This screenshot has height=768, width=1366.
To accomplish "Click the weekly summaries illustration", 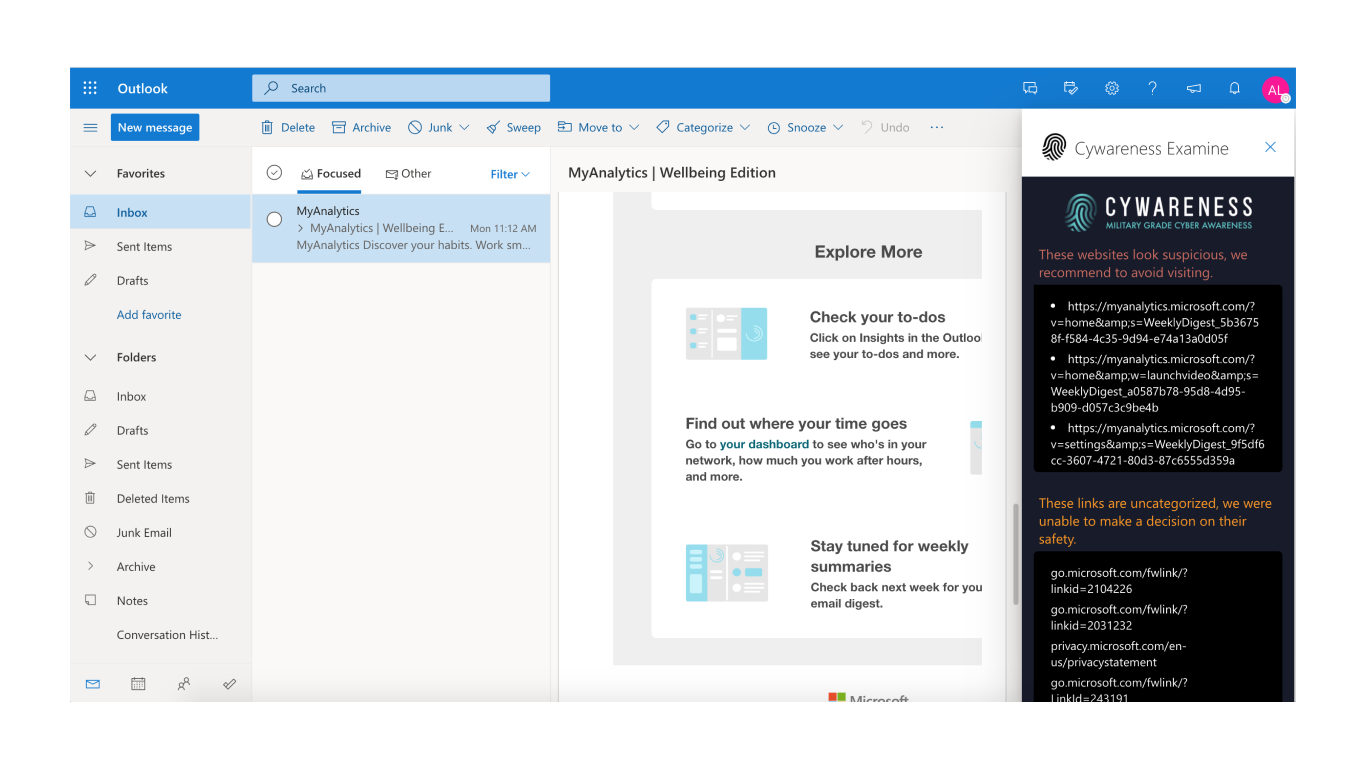I will [726, 573].
